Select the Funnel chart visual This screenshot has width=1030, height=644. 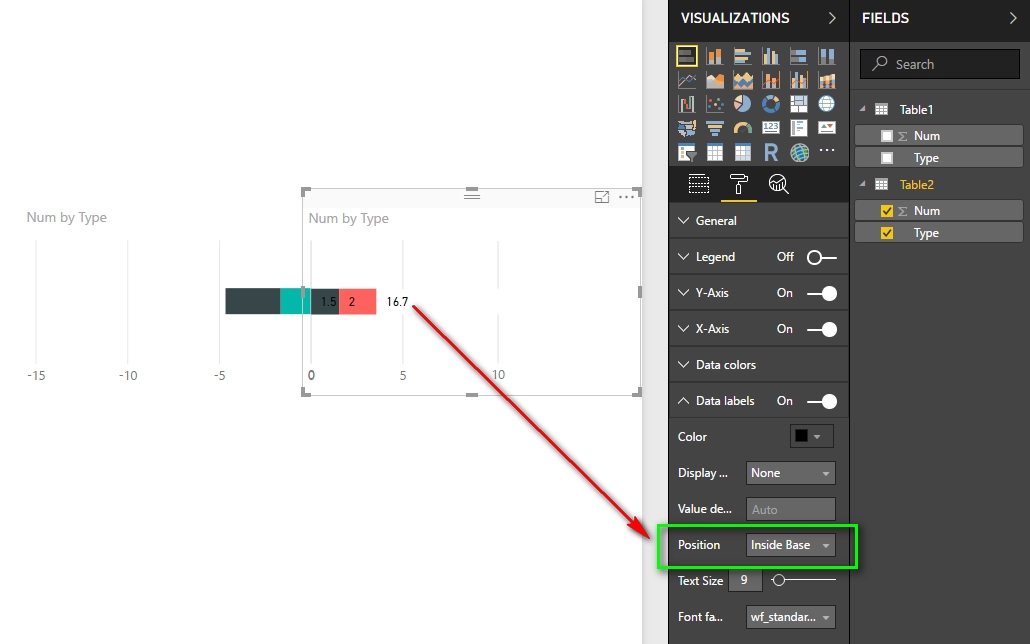tap(715, 128)
